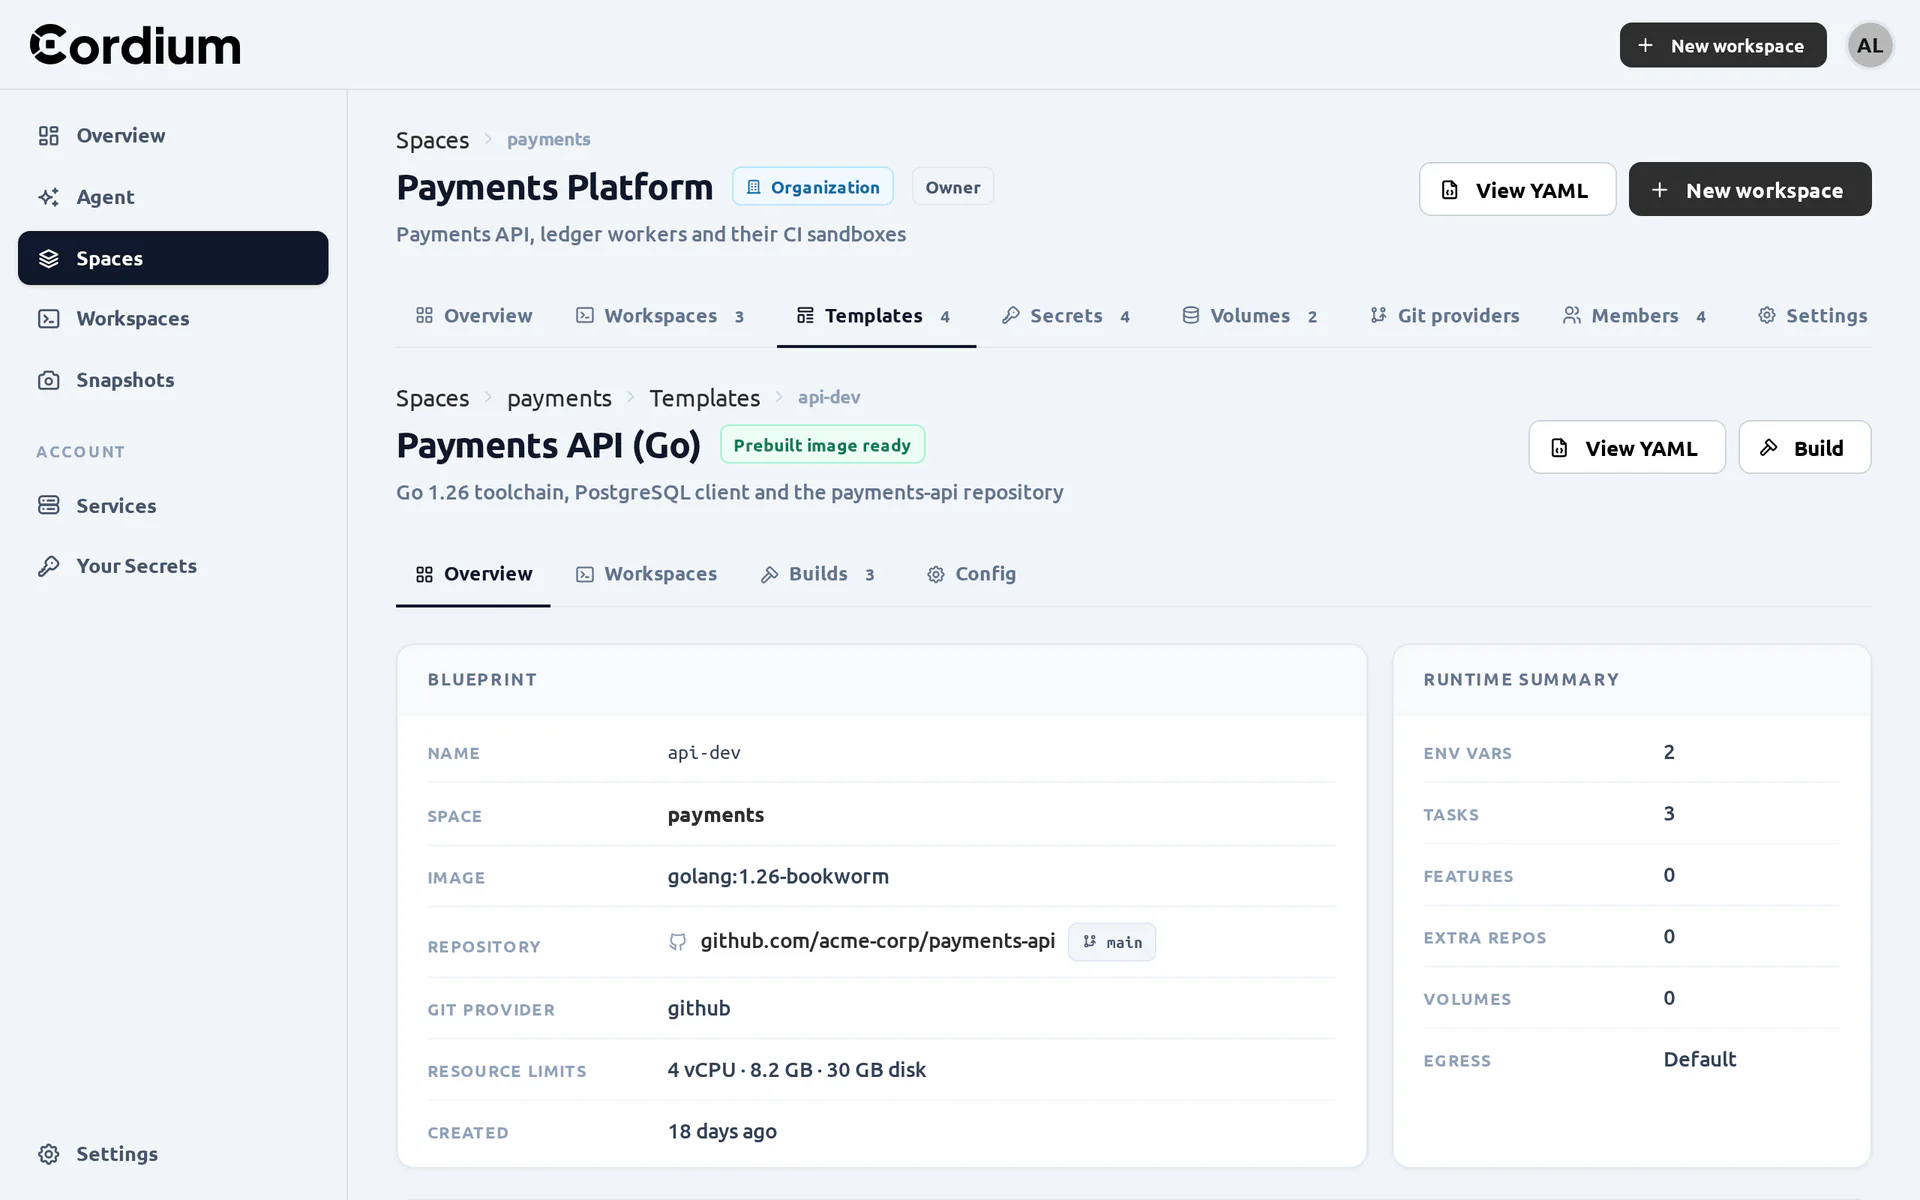Click the gear icon at the sidebar bottom

[48, 1154]
